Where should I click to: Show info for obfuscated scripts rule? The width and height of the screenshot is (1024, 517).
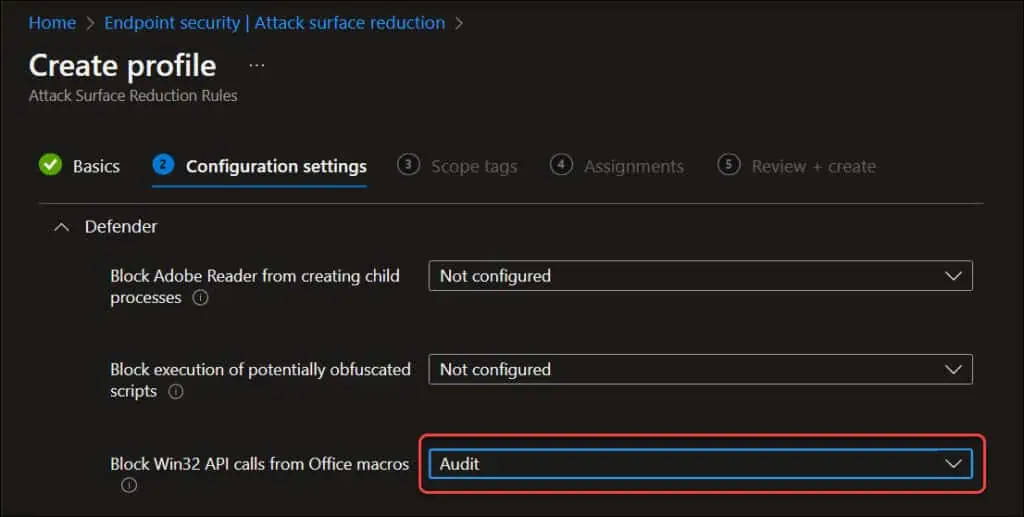click(x=176, y=392)
